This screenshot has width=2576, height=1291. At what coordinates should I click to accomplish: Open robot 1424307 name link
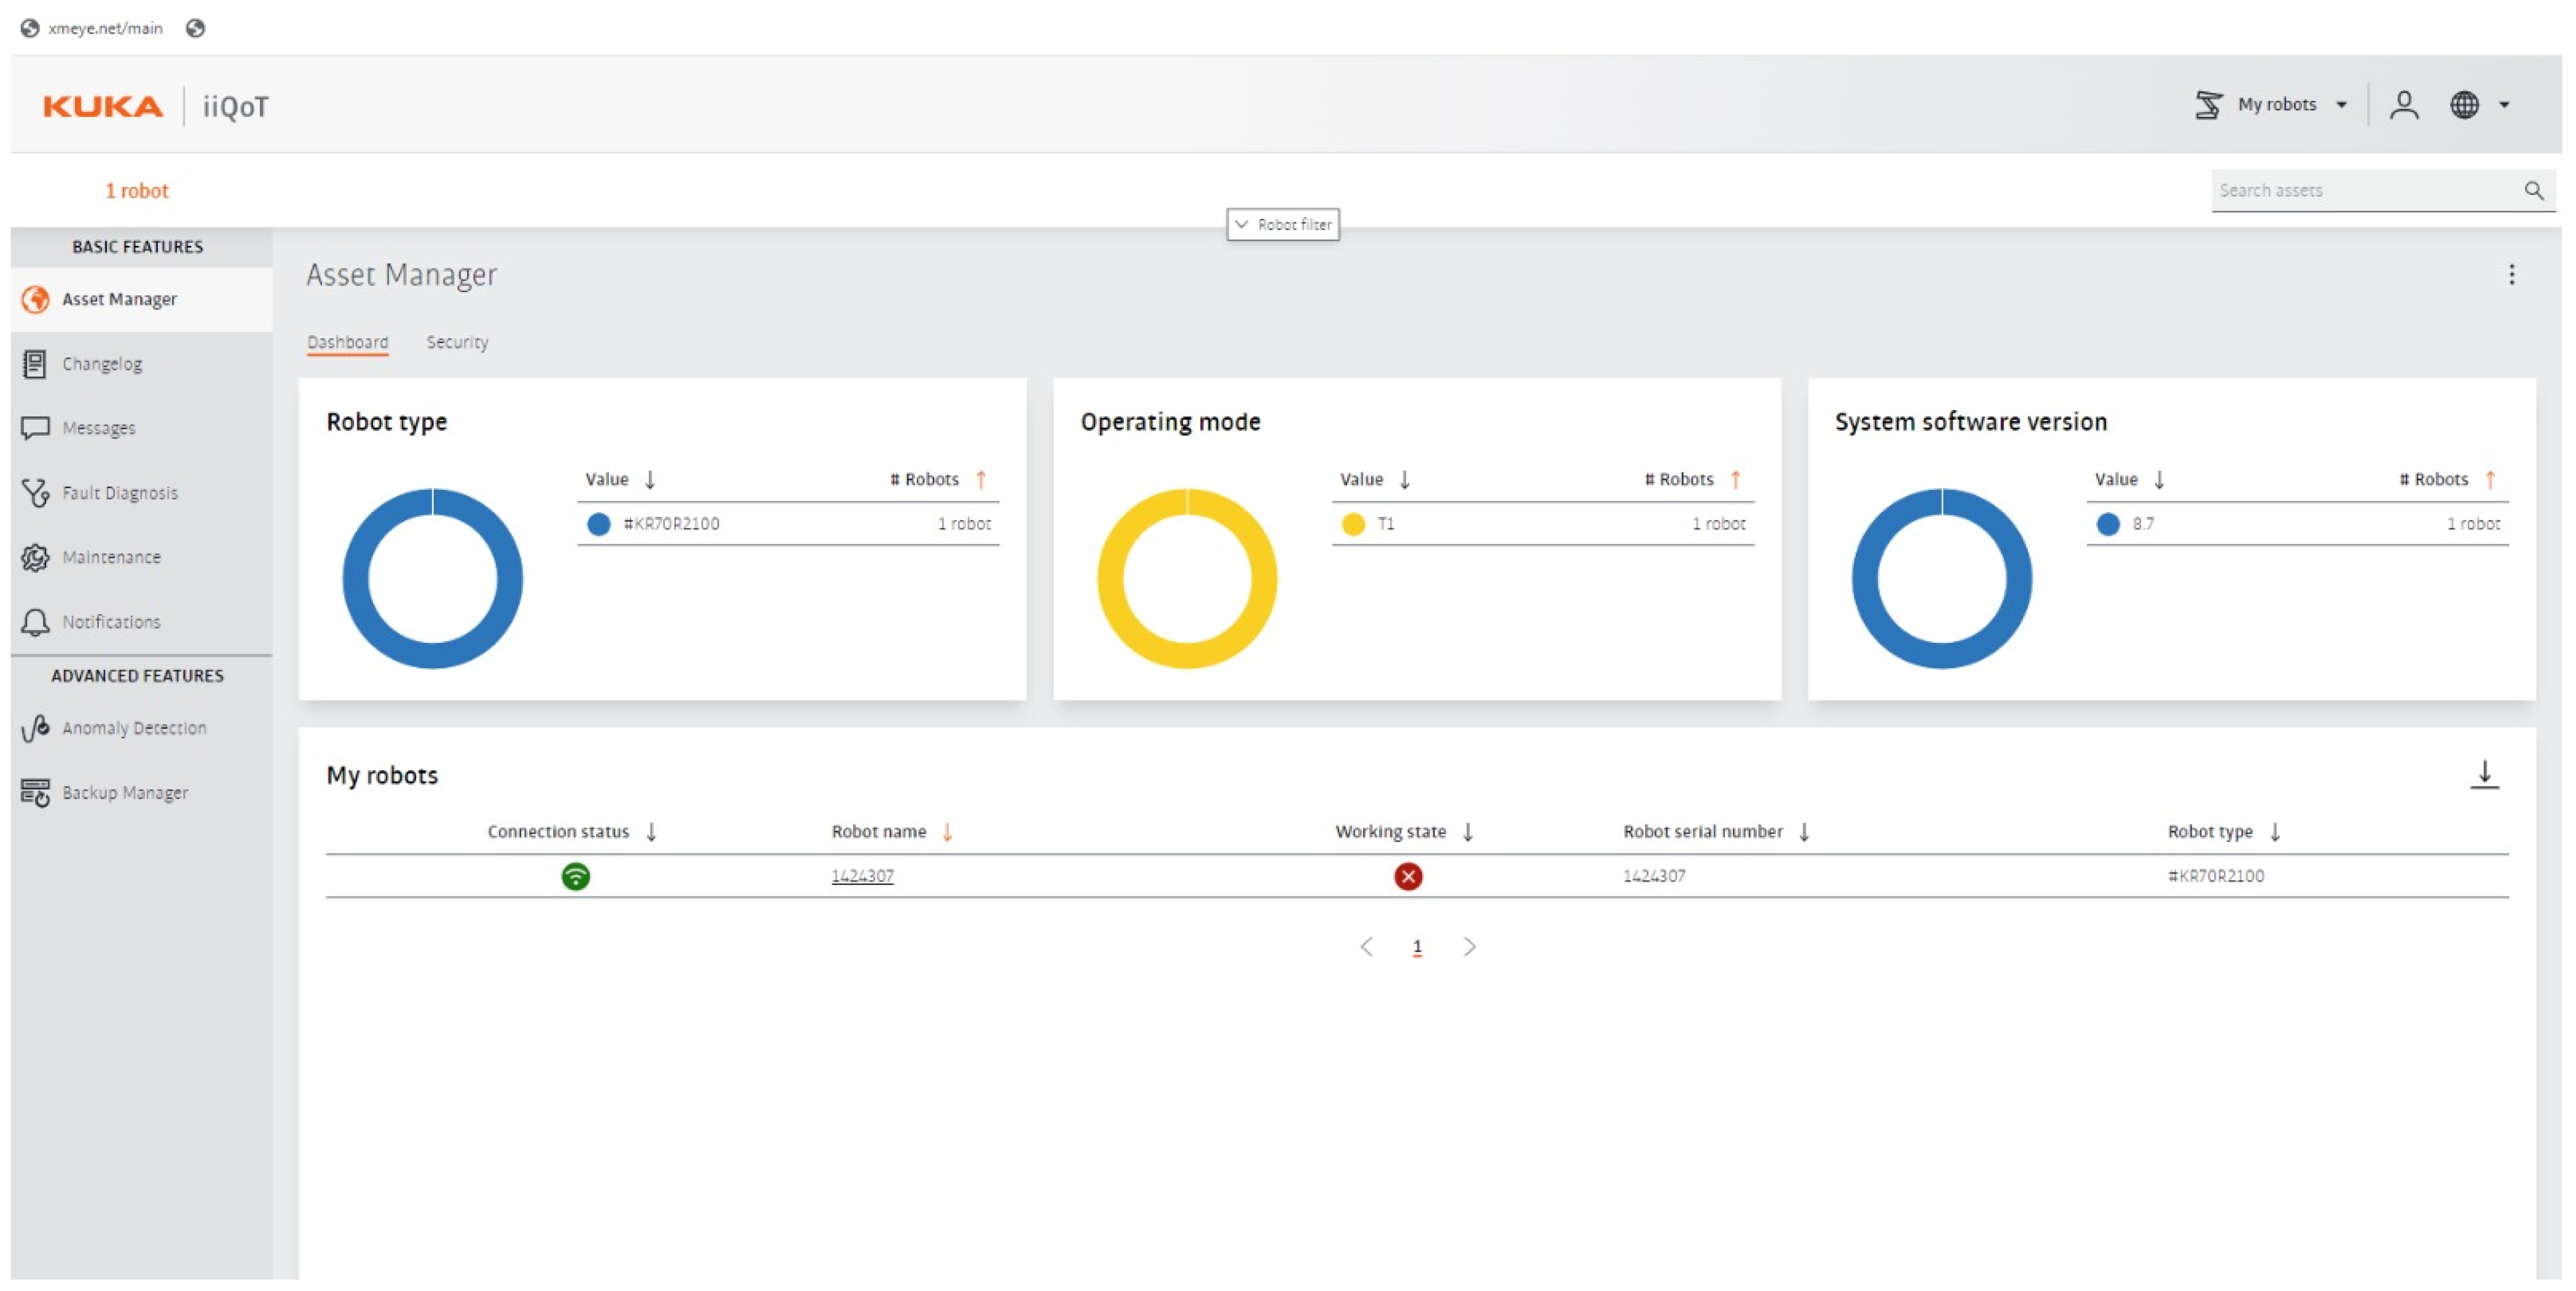pos(862,876)
